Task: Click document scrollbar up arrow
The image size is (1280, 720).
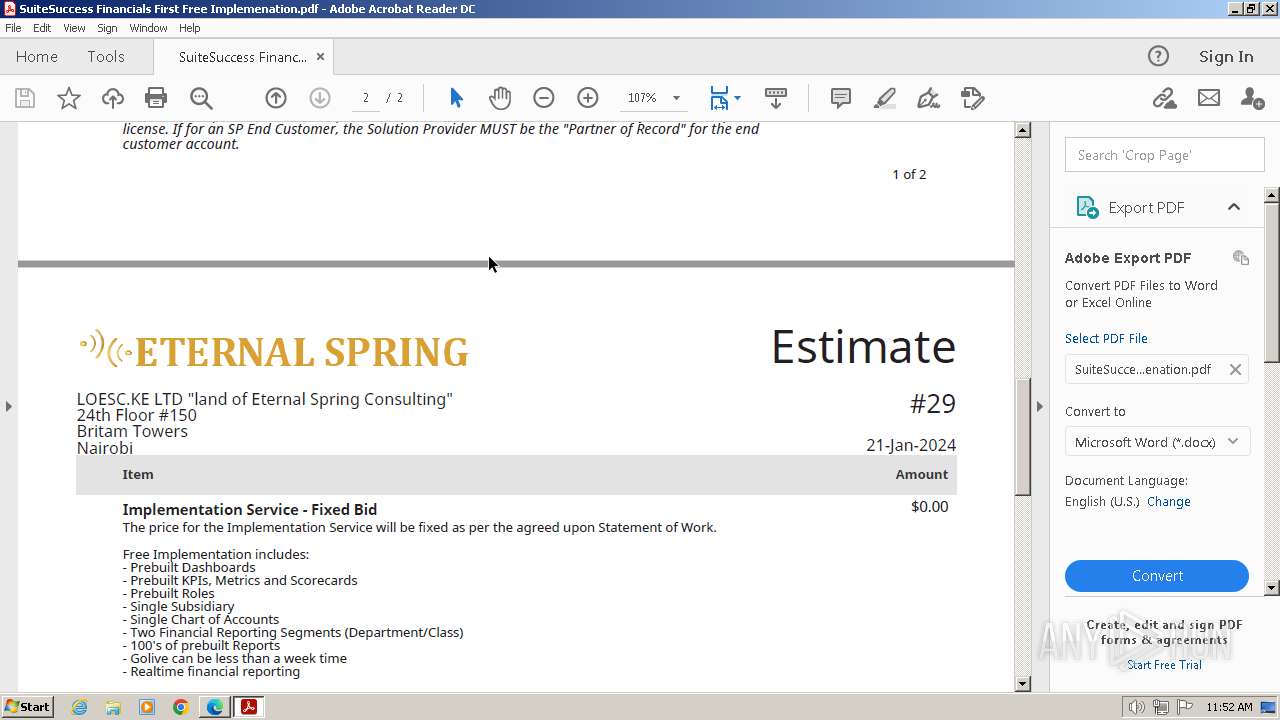Action: point(1022,130)
